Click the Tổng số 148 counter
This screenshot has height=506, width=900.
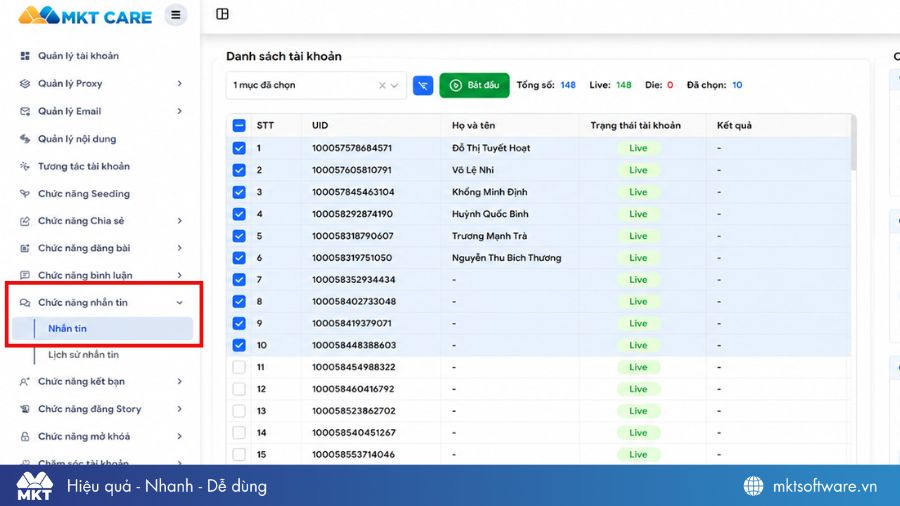(546, 85)
